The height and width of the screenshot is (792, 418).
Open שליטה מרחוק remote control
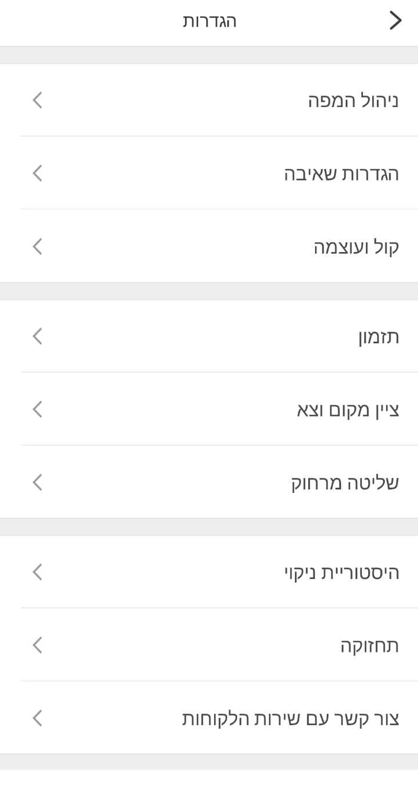coord(209,482)
